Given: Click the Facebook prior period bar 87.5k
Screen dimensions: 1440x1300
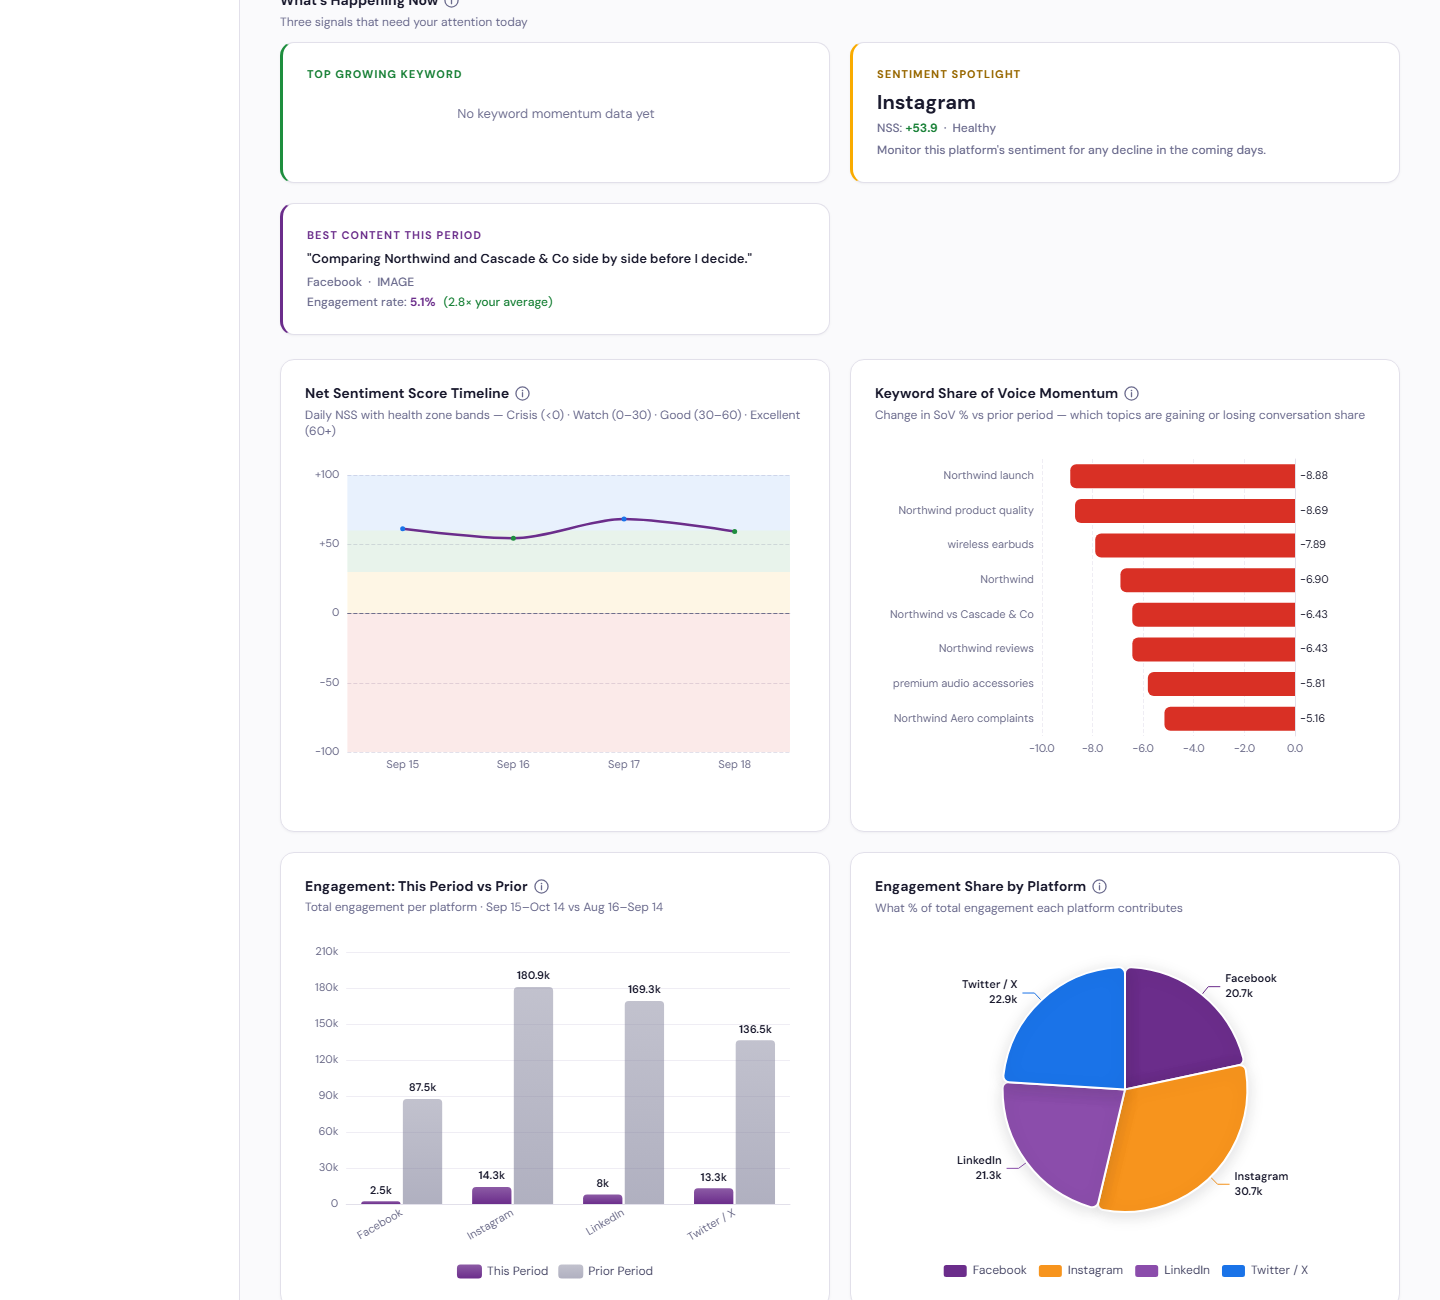Looking at the screenshot, I should point(422,1152).
